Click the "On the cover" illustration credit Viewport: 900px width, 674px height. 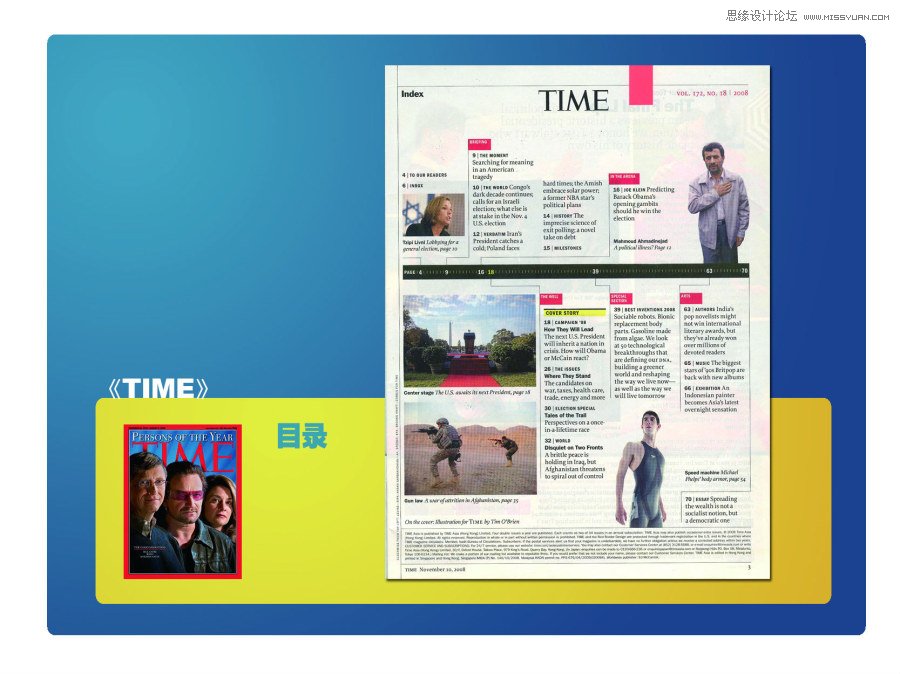click(462, 522)
